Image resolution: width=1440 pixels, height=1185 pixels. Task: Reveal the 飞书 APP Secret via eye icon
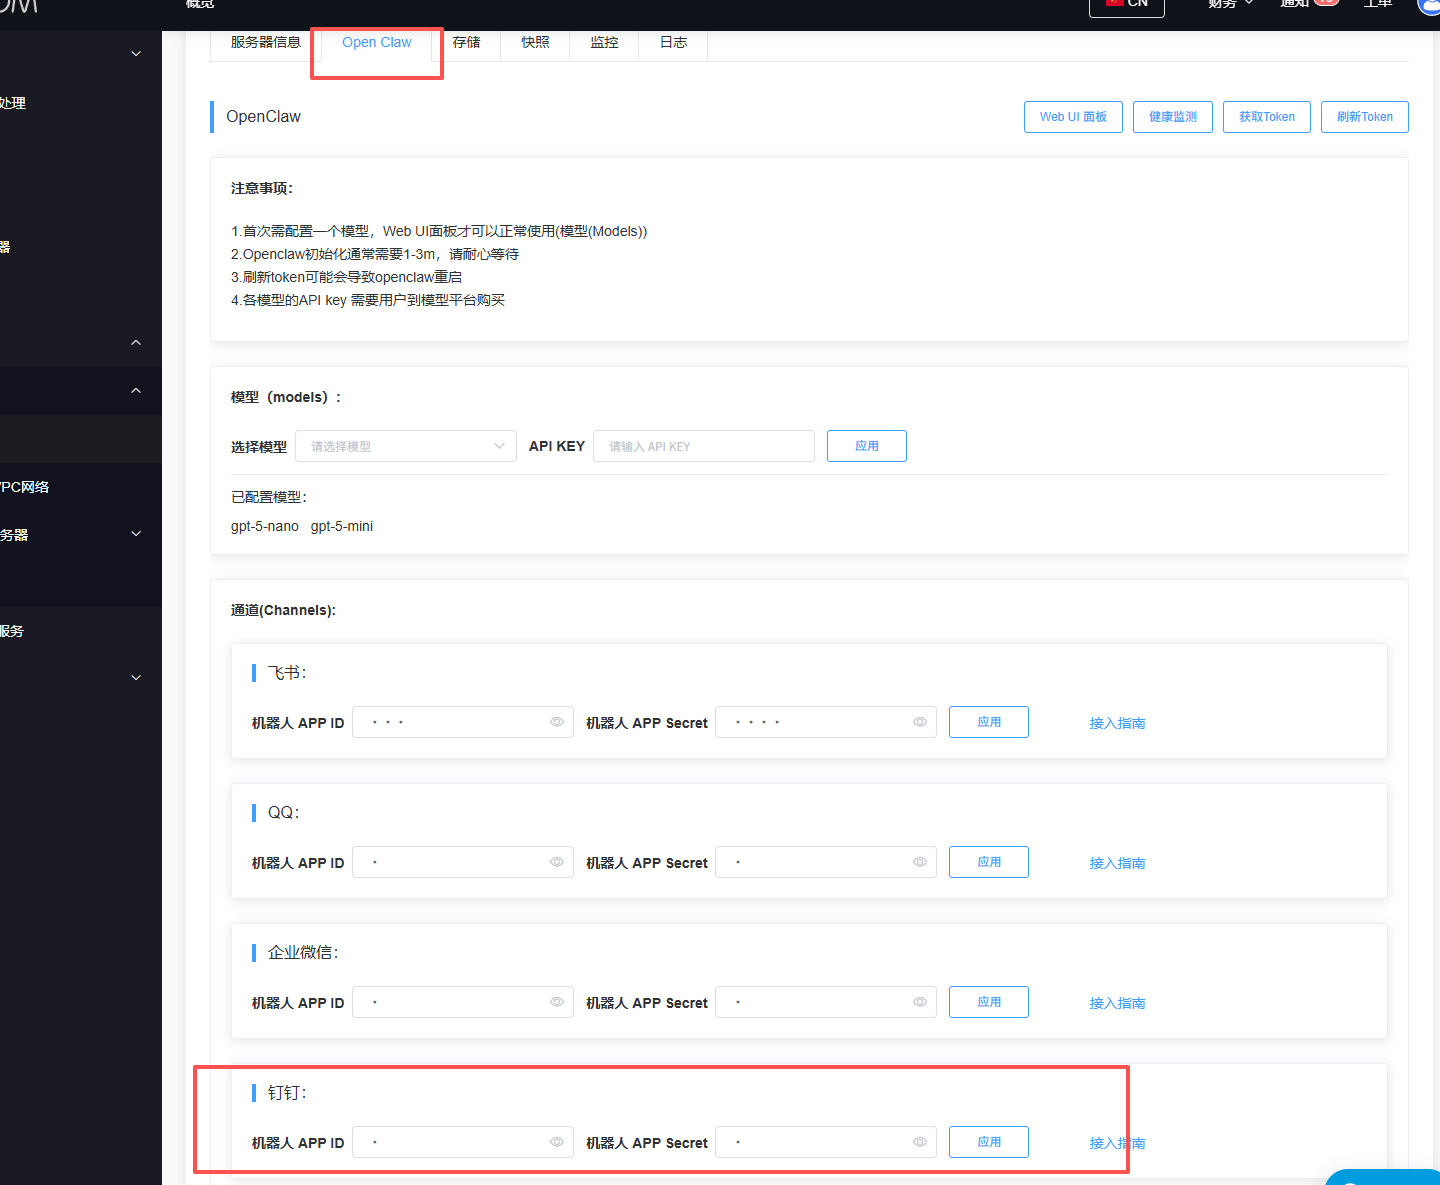(920, 722)
